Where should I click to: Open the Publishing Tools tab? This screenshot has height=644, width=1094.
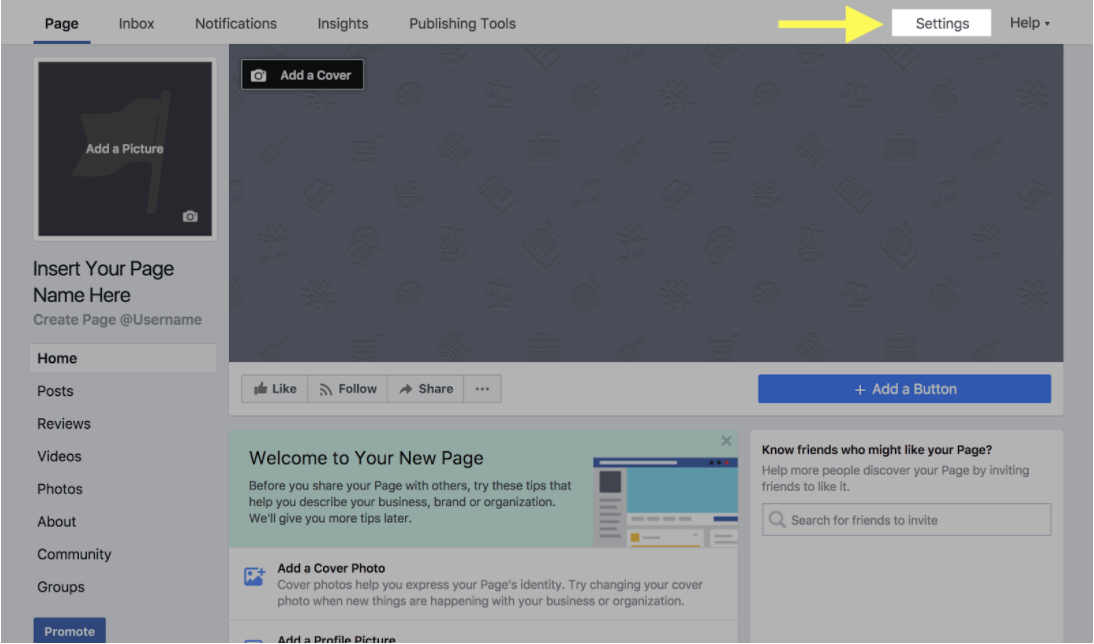pos(462,24)
